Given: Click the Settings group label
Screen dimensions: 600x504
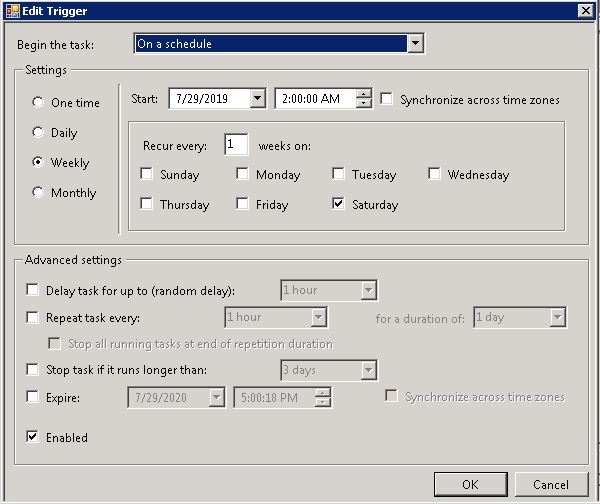Looking at the screenshot, I should pos(46,70).
